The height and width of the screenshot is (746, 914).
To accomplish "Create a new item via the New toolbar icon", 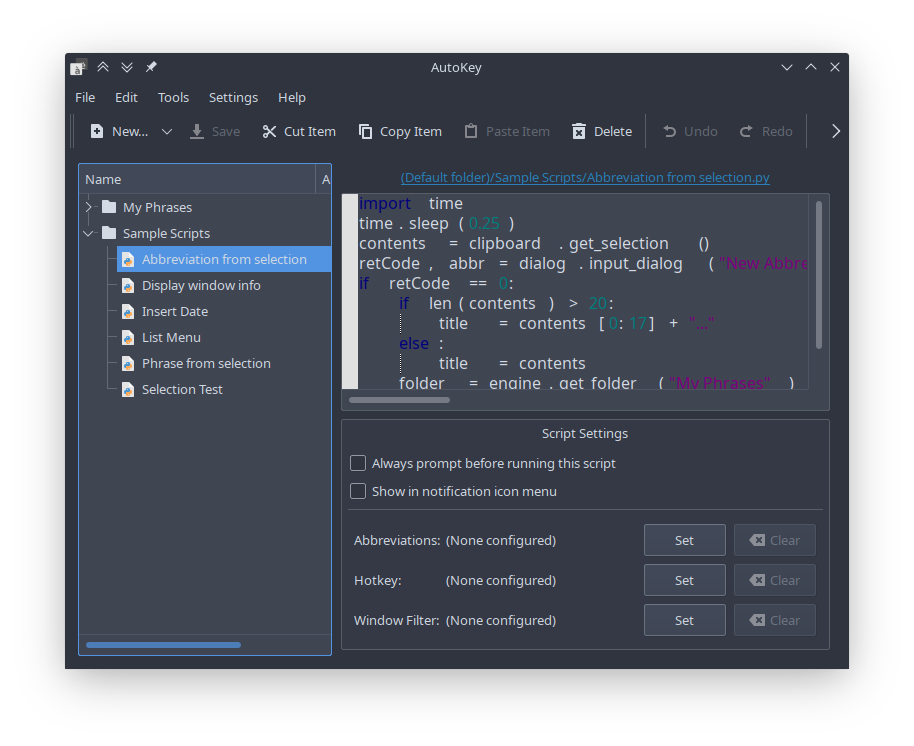I will tap(97, 130).
